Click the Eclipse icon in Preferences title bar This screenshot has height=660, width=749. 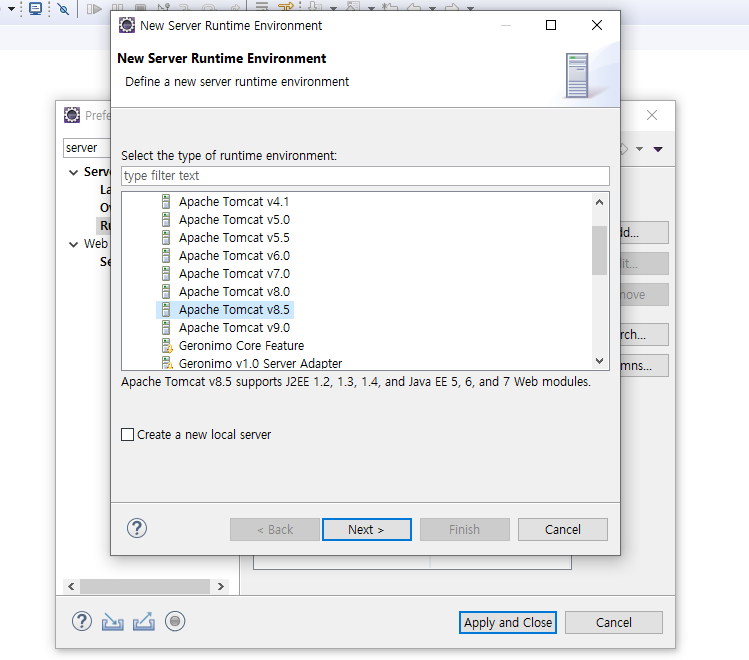coord(72,115)
